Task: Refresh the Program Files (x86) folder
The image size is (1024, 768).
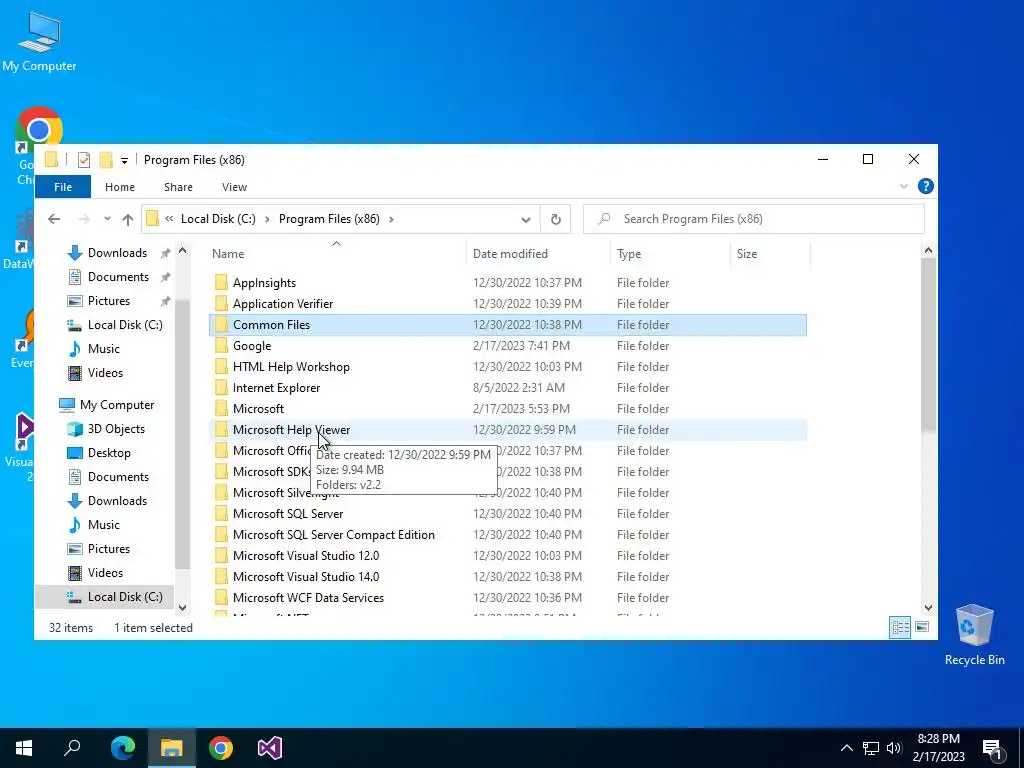Action: (x=556, y=219)
